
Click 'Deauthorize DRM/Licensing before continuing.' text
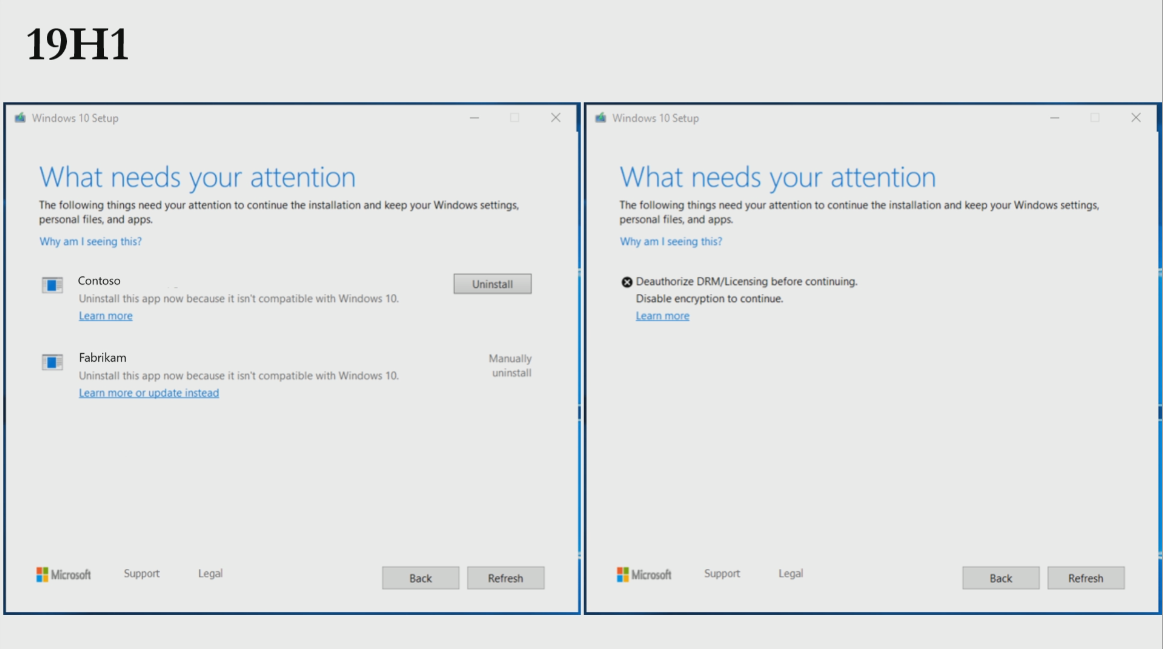(746, 282)
